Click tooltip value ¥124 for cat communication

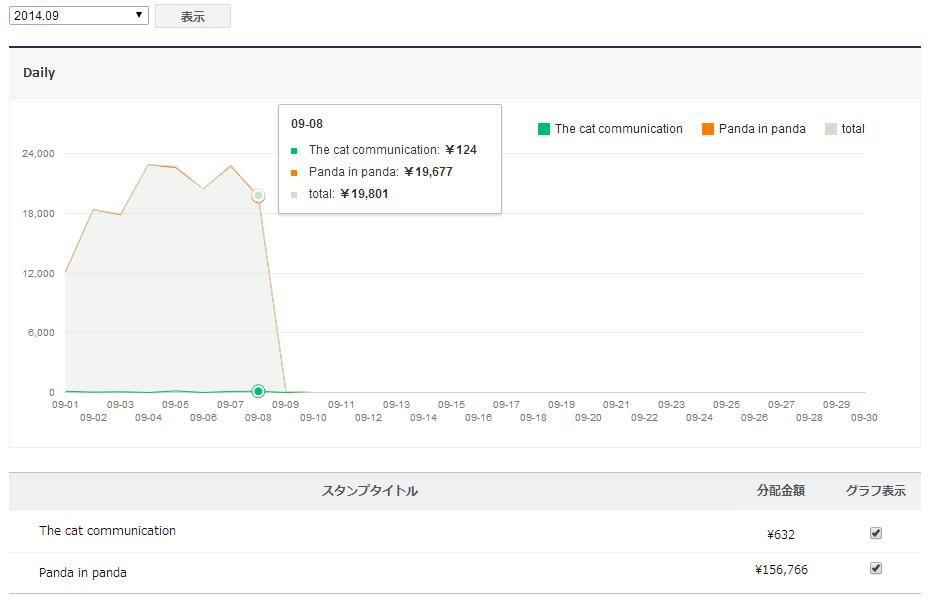tap(461, 150)
